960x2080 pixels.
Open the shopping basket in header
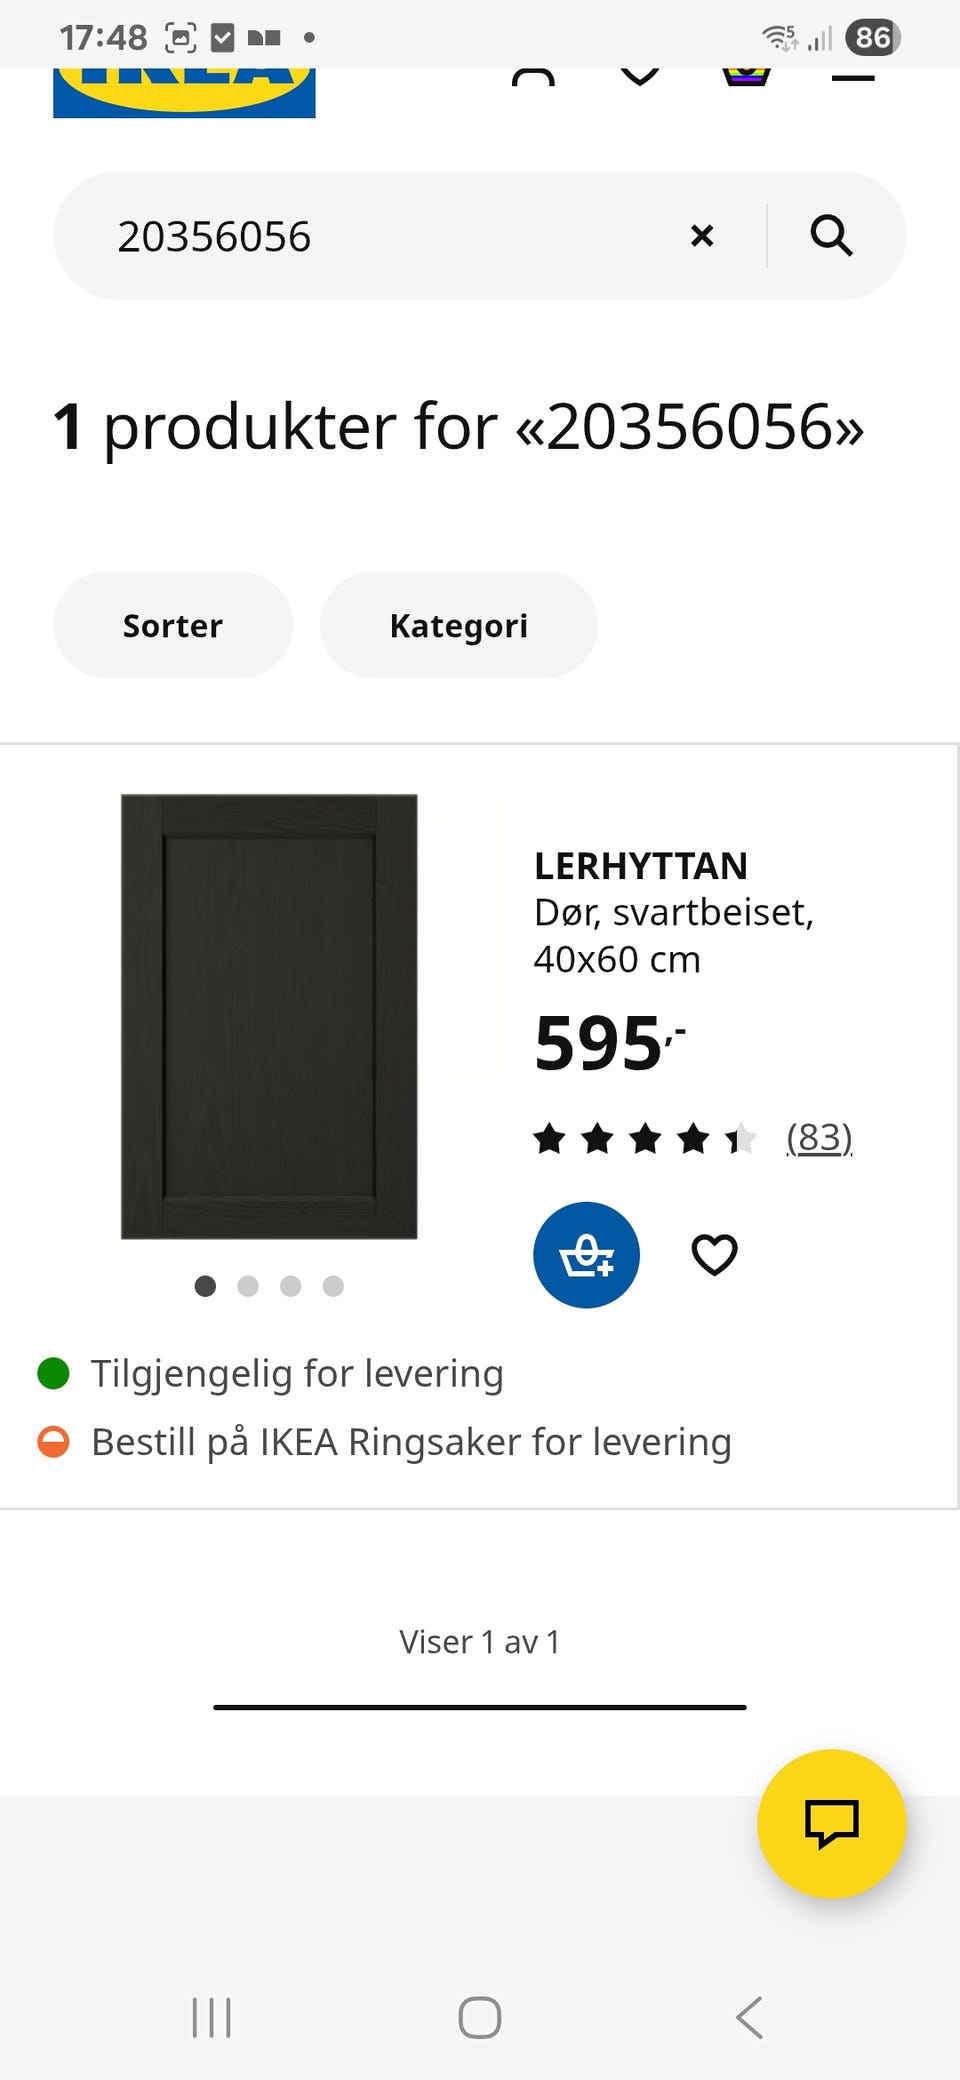746,76
